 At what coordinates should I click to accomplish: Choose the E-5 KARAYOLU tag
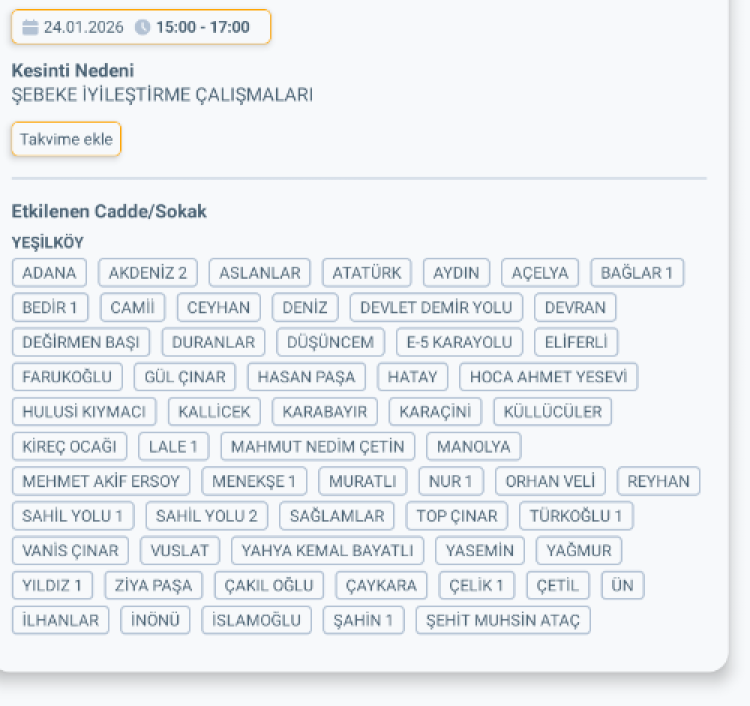[x=459, y=342]
